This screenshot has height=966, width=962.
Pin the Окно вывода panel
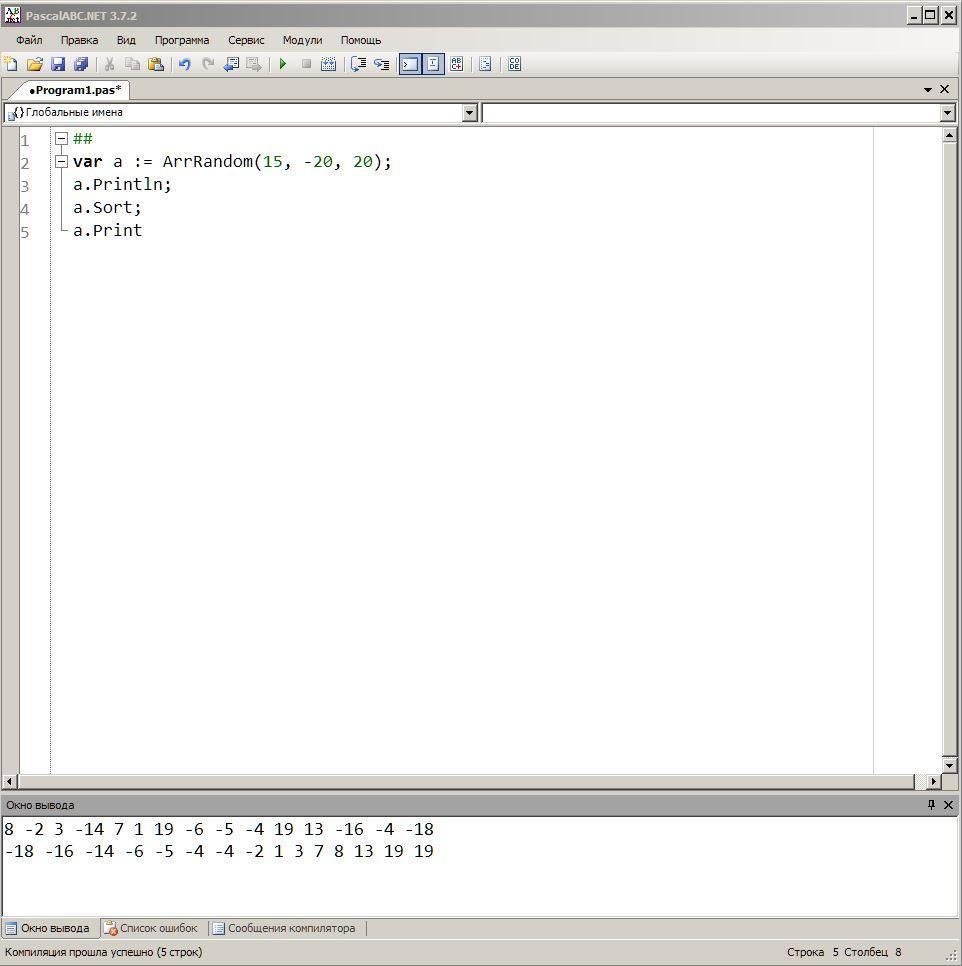coord(931,805)
